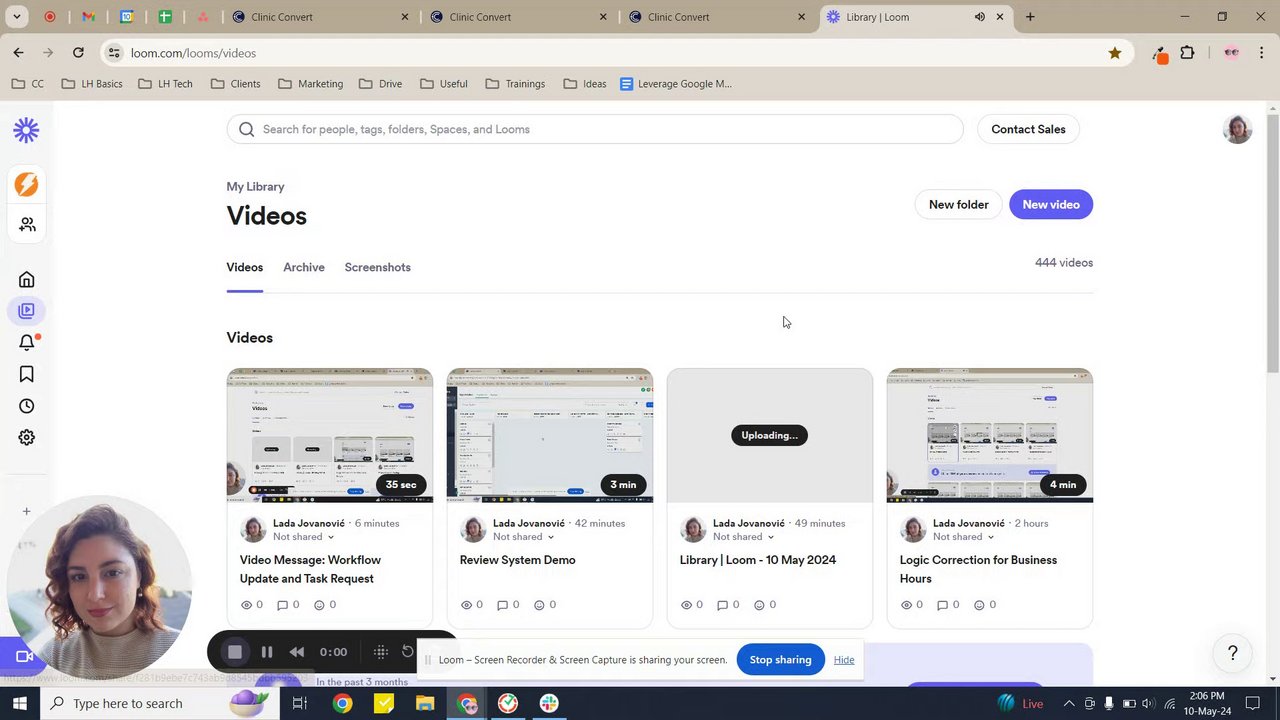The height and width of the screenshot is (720, 1280).
Task: Open the LH Basics bookmarks folder
Action: coord(92,84)
